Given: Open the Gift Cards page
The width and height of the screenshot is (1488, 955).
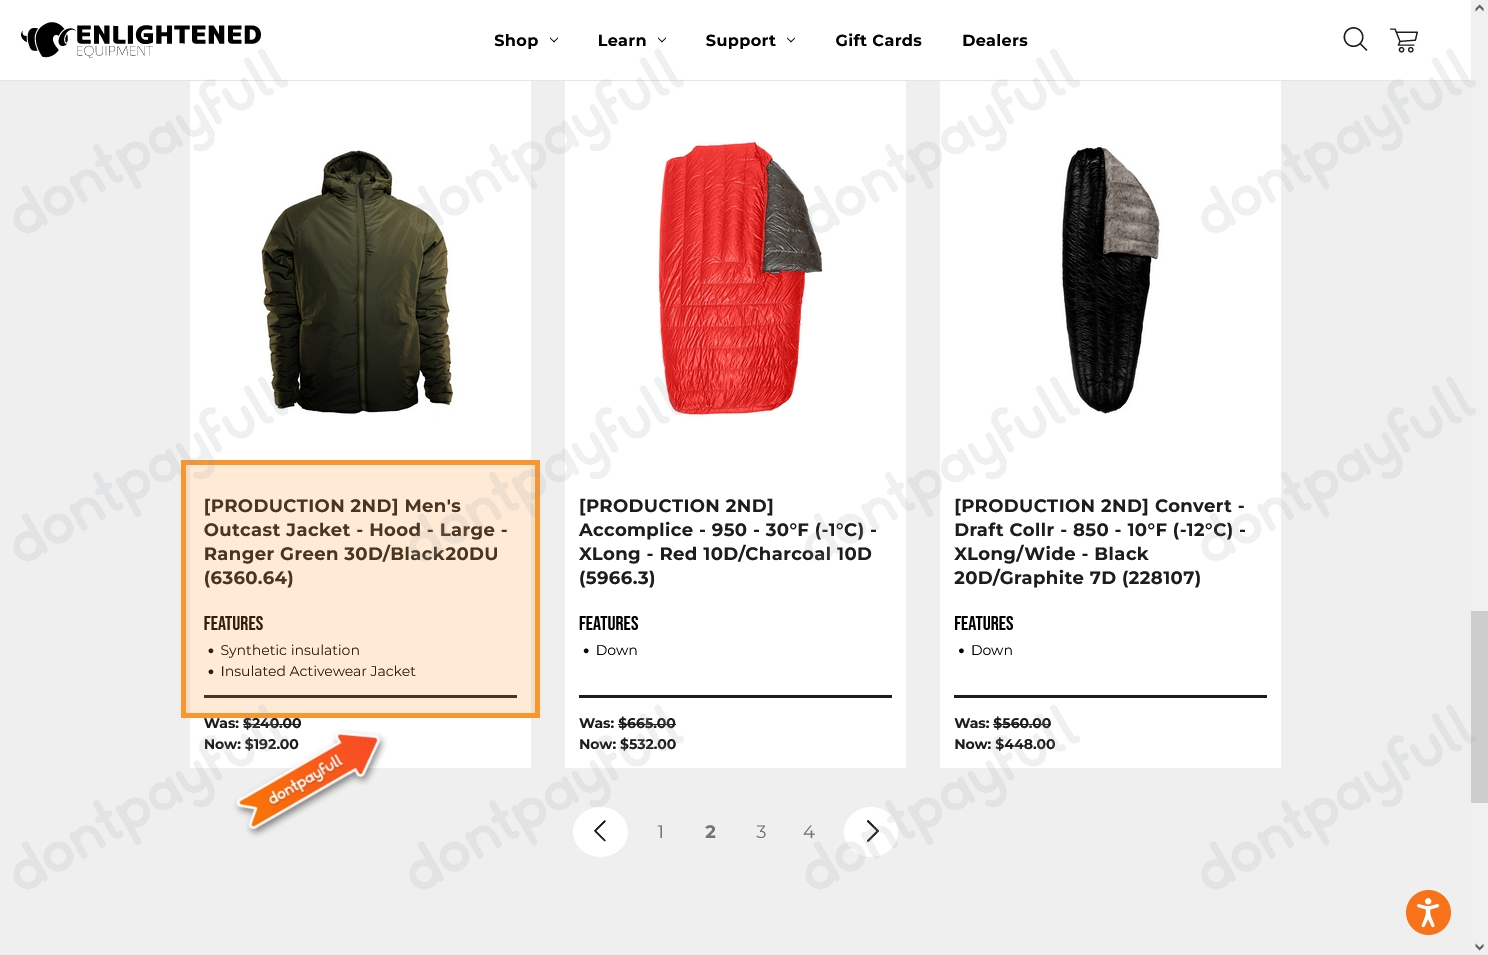Looking at the screenshot, I should pos(878,40).
